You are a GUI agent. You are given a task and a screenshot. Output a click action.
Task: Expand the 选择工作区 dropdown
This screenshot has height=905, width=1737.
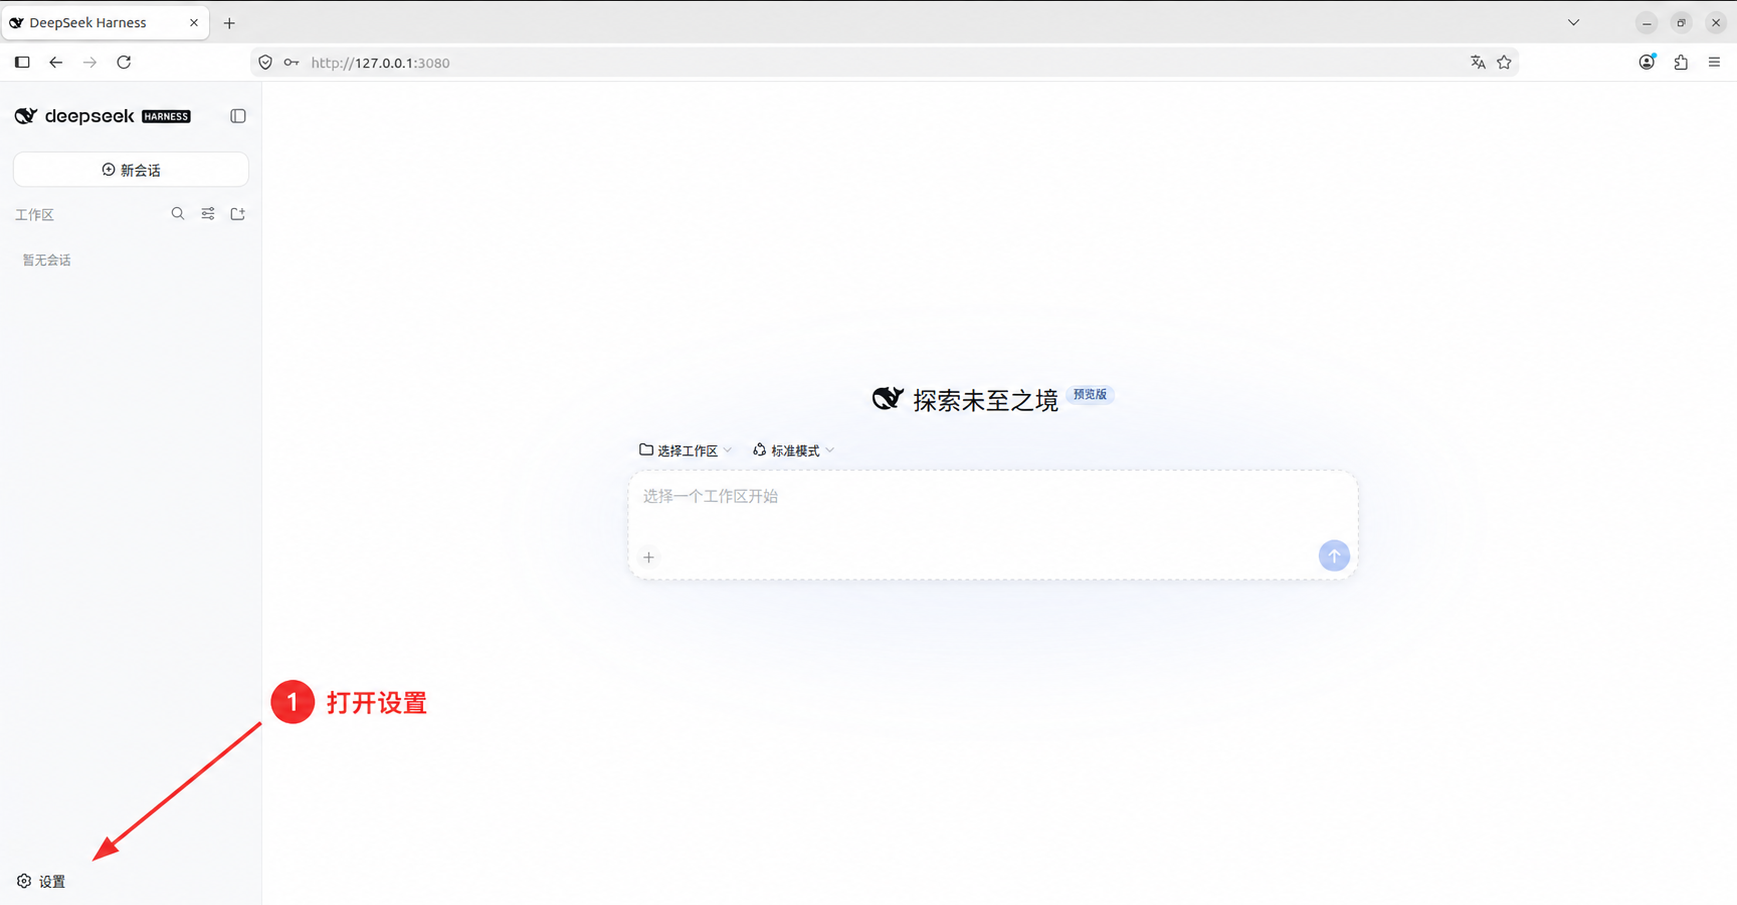(x=686, y=451)
